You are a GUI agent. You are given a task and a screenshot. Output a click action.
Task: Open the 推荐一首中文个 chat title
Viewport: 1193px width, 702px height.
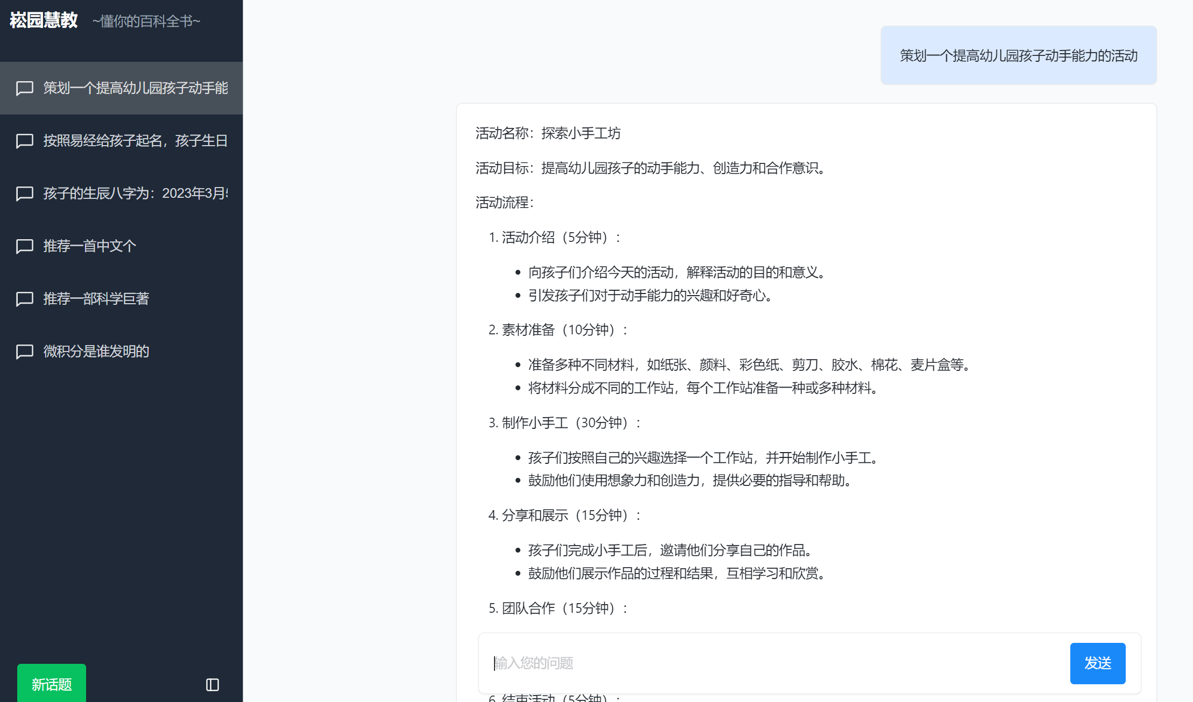(90, 246)
